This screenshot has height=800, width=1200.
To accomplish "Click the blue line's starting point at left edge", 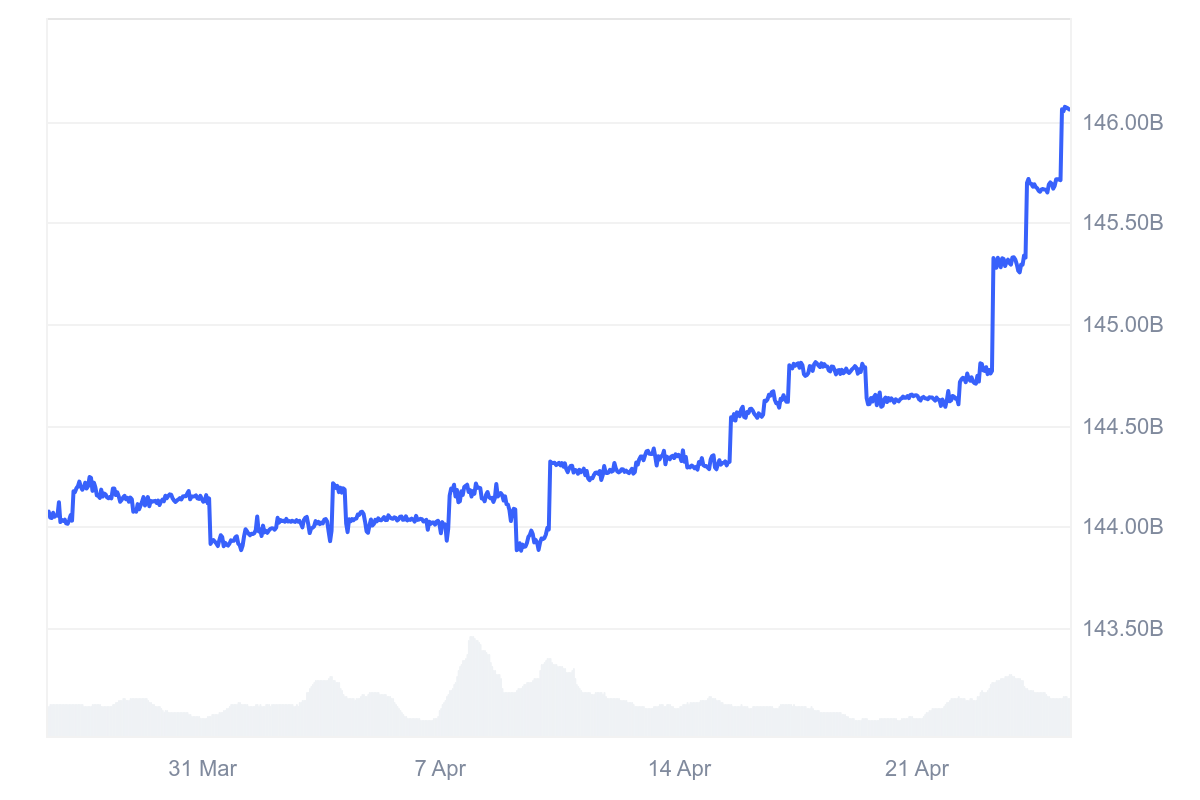I will (49, 513).
